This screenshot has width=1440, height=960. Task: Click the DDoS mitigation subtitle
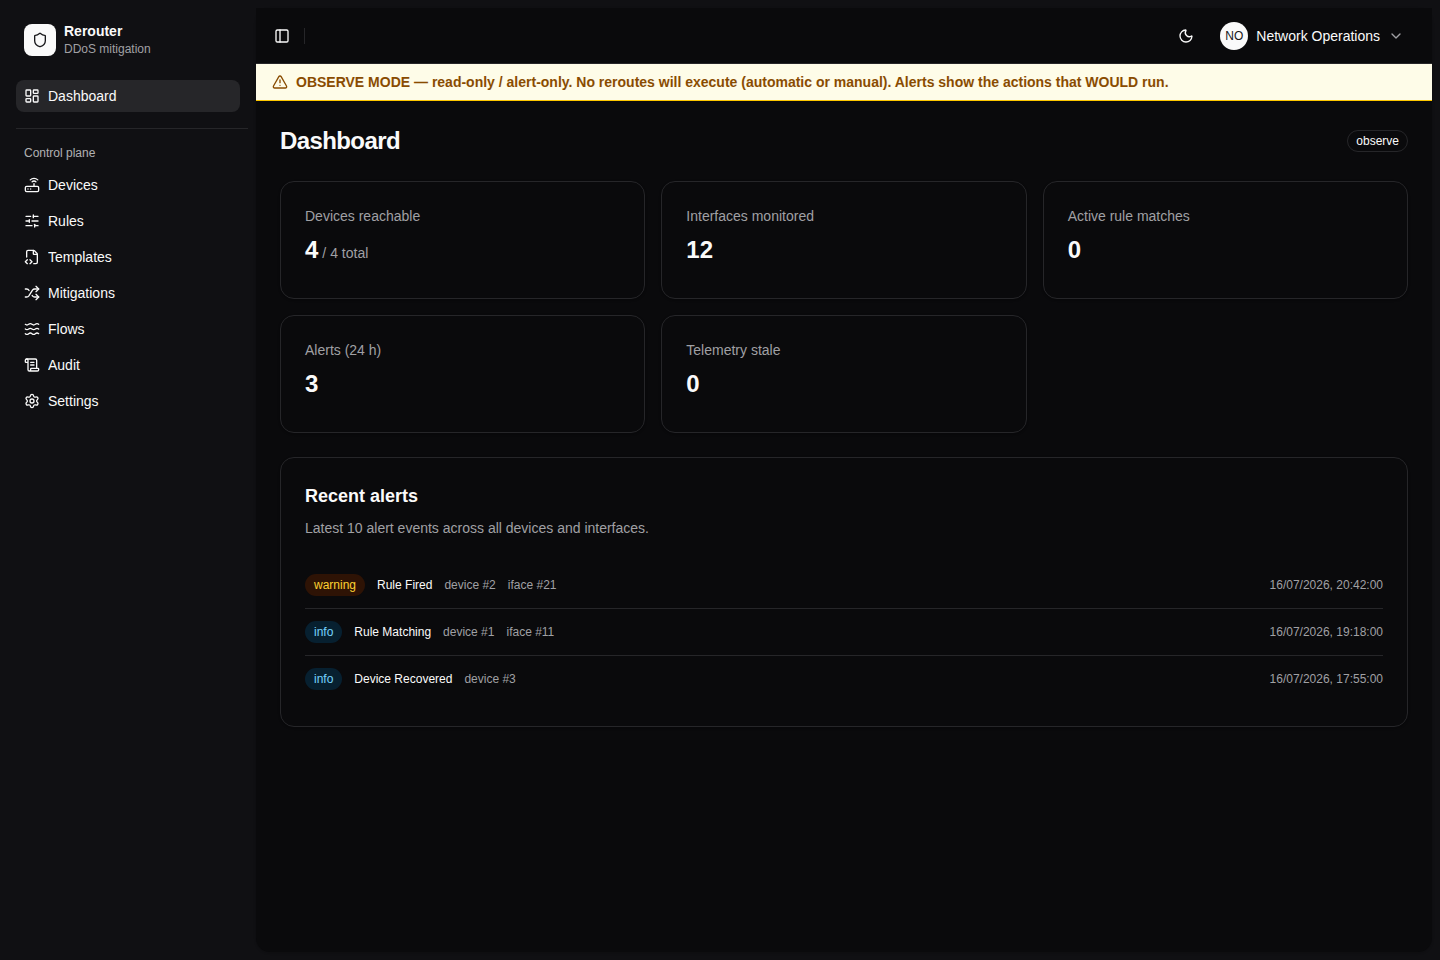click(107, 49)
